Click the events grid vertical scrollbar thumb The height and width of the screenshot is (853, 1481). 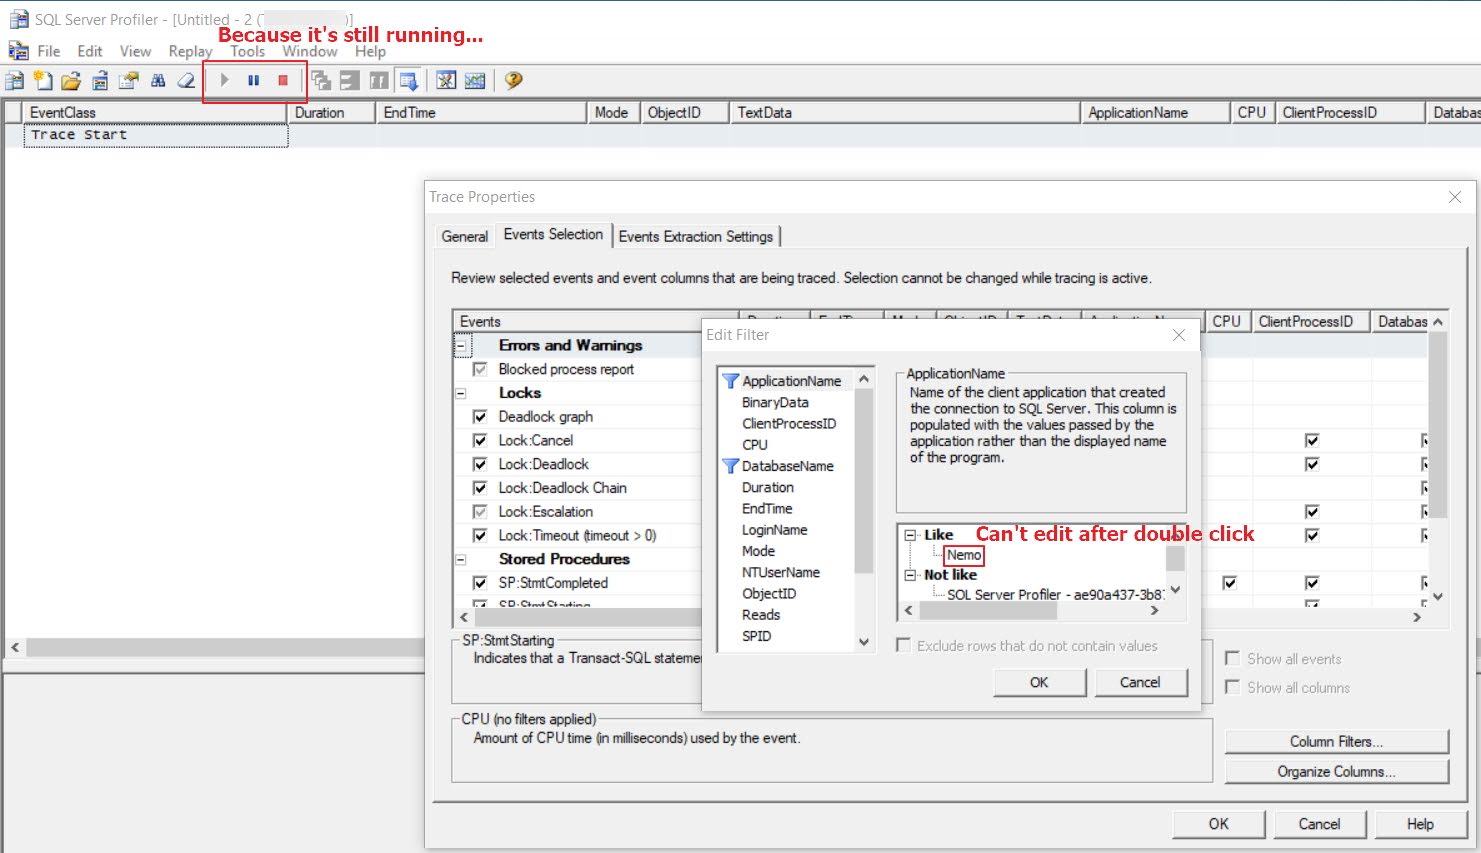coord(1438,426)
